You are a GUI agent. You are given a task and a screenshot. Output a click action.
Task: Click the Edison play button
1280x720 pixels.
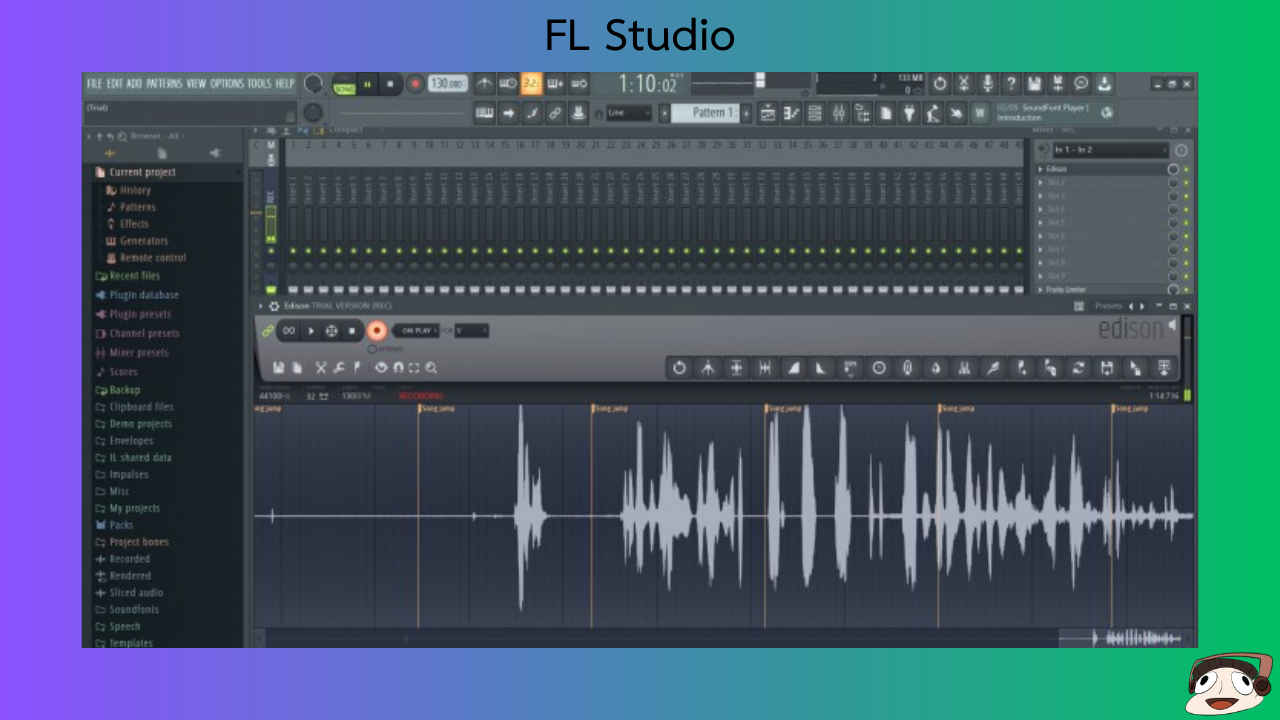point(311,330)
